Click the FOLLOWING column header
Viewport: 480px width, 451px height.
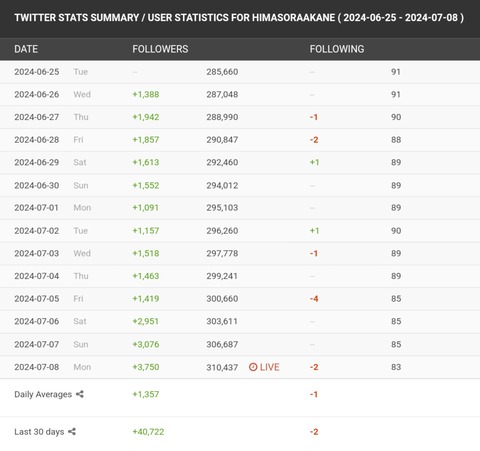coord(337,49)
